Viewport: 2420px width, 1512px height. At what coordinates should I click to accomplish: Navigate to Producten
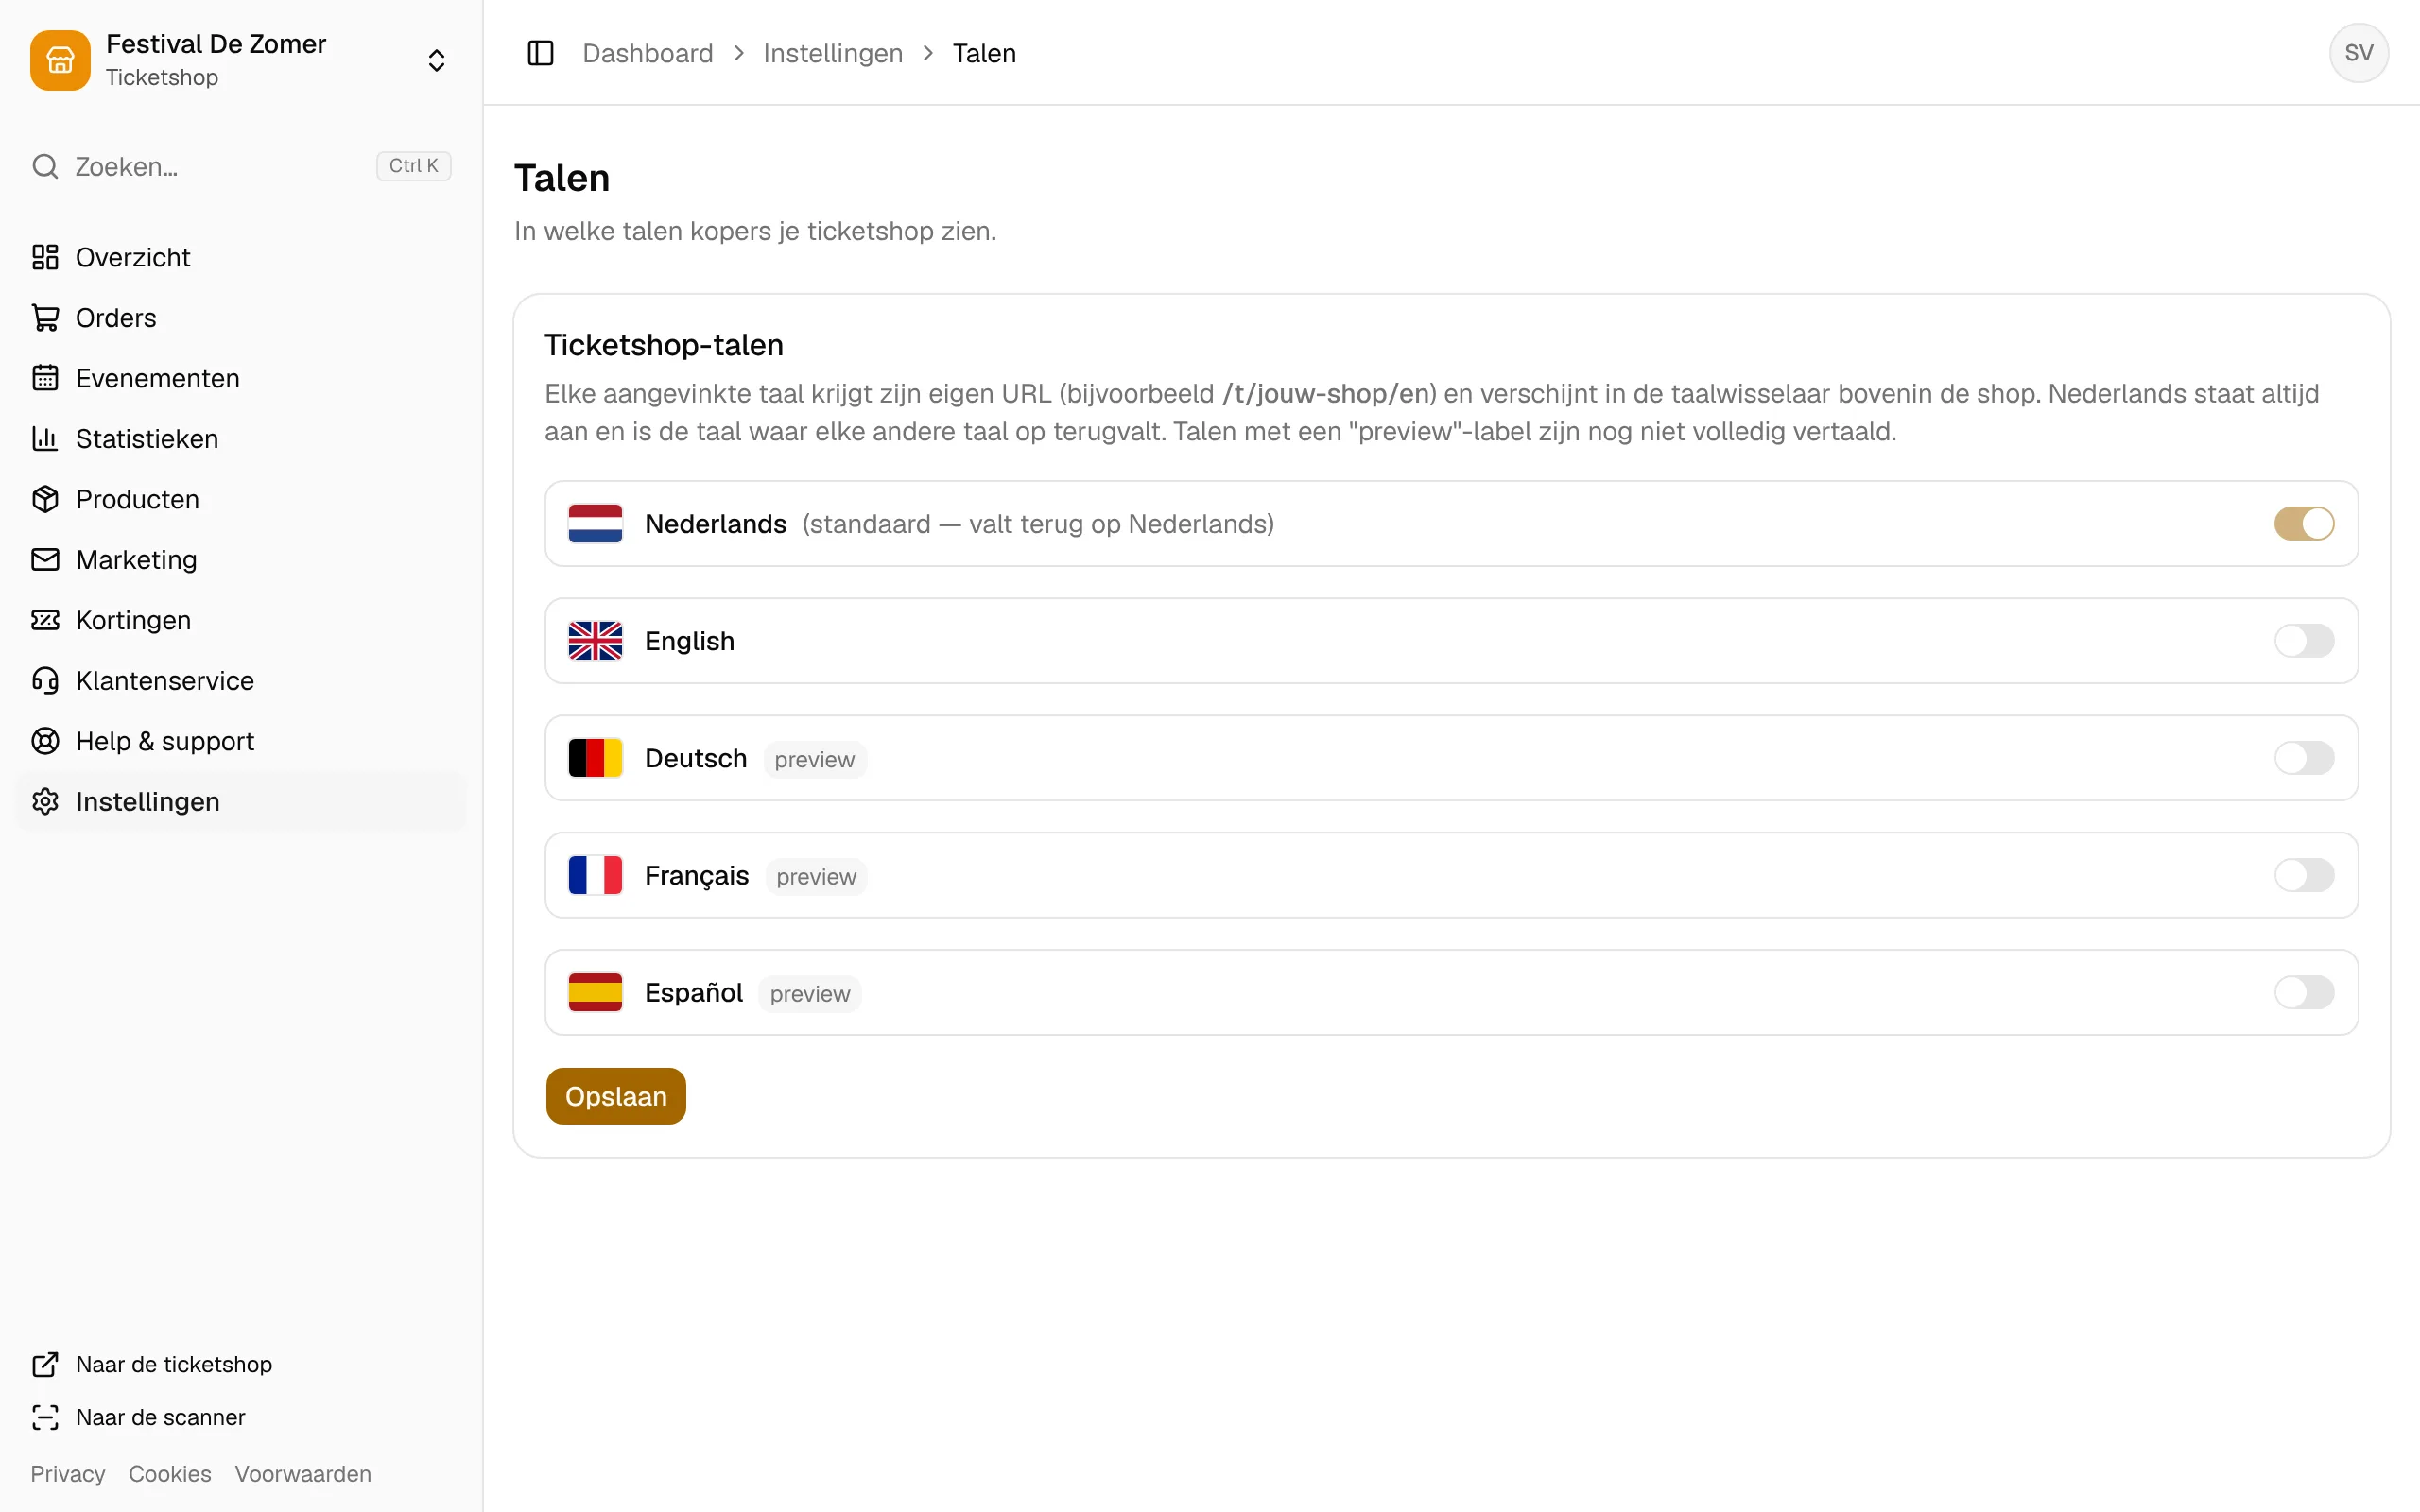point(240,499)
